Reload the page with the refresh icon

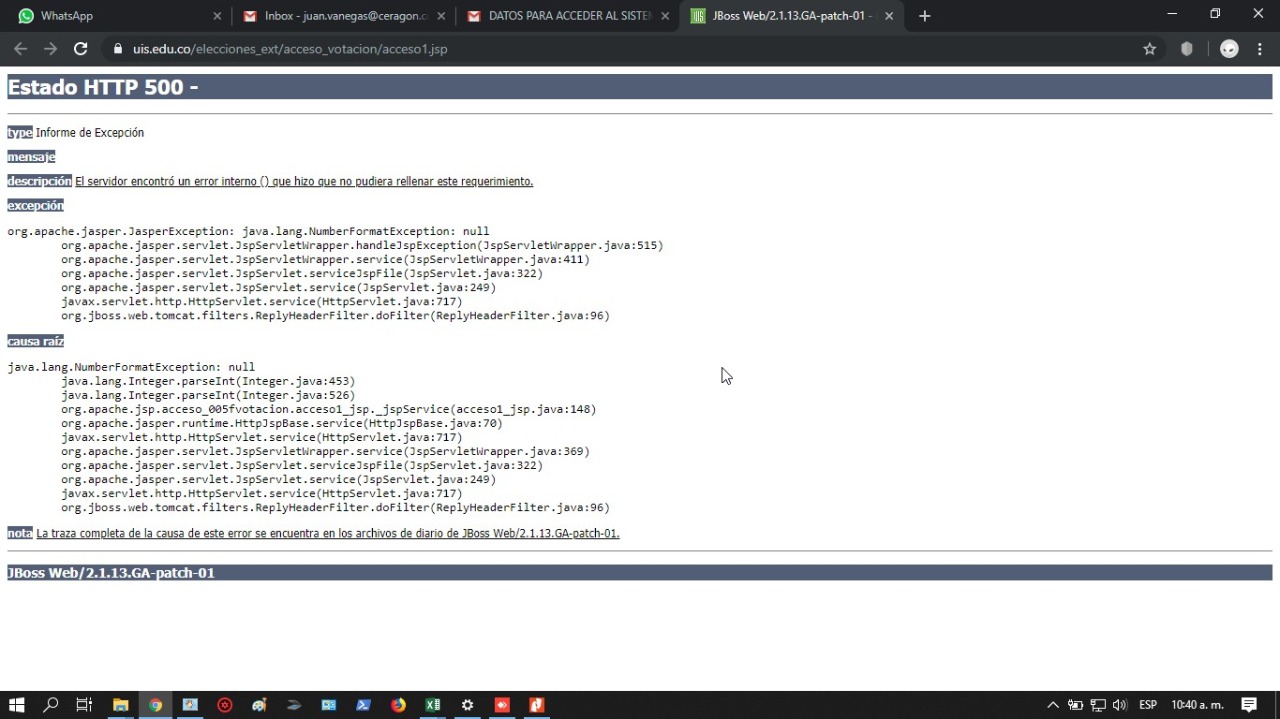[81, 49]
